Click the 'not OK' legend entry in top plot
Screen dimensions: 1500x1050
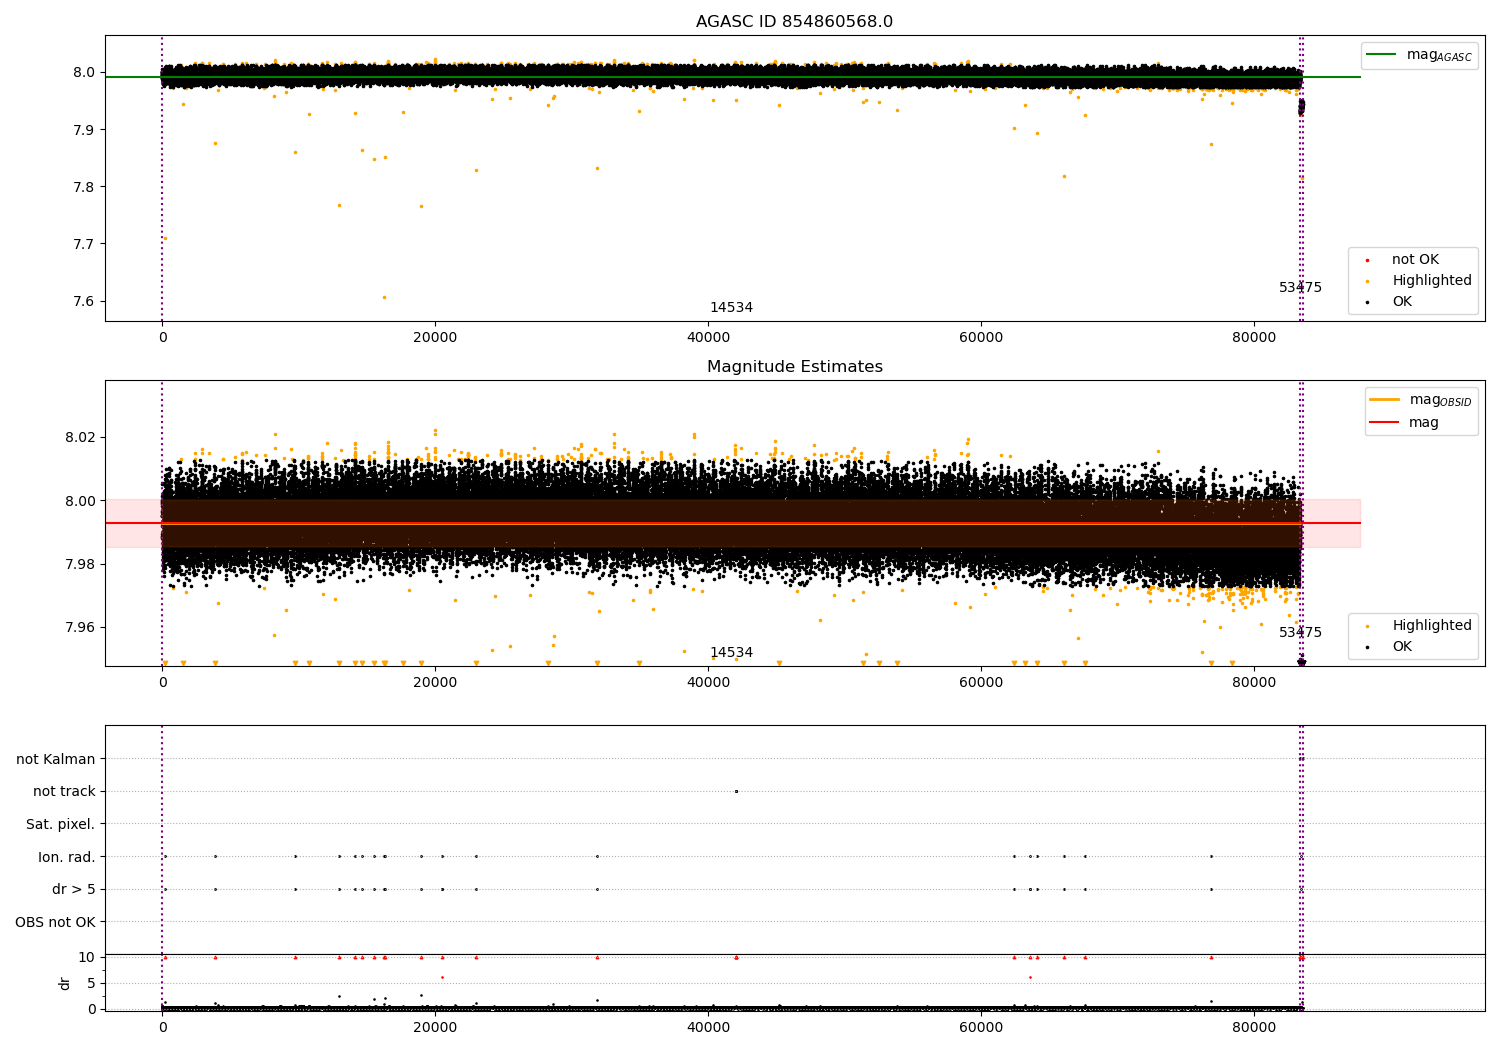[1415, 260]
